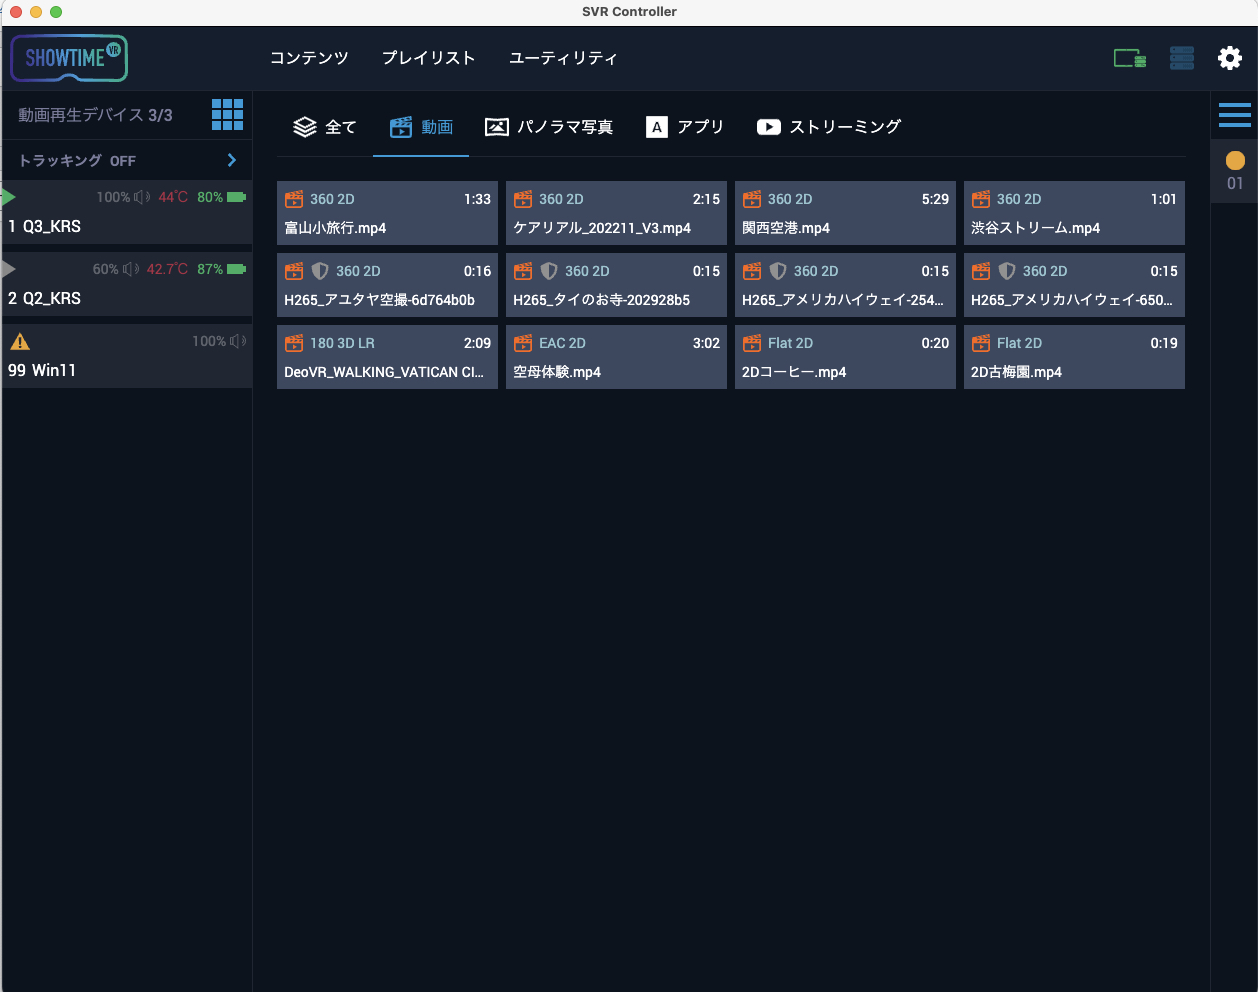
Task: Open the プレイリスト menu
Action: [x=428, y=58]
